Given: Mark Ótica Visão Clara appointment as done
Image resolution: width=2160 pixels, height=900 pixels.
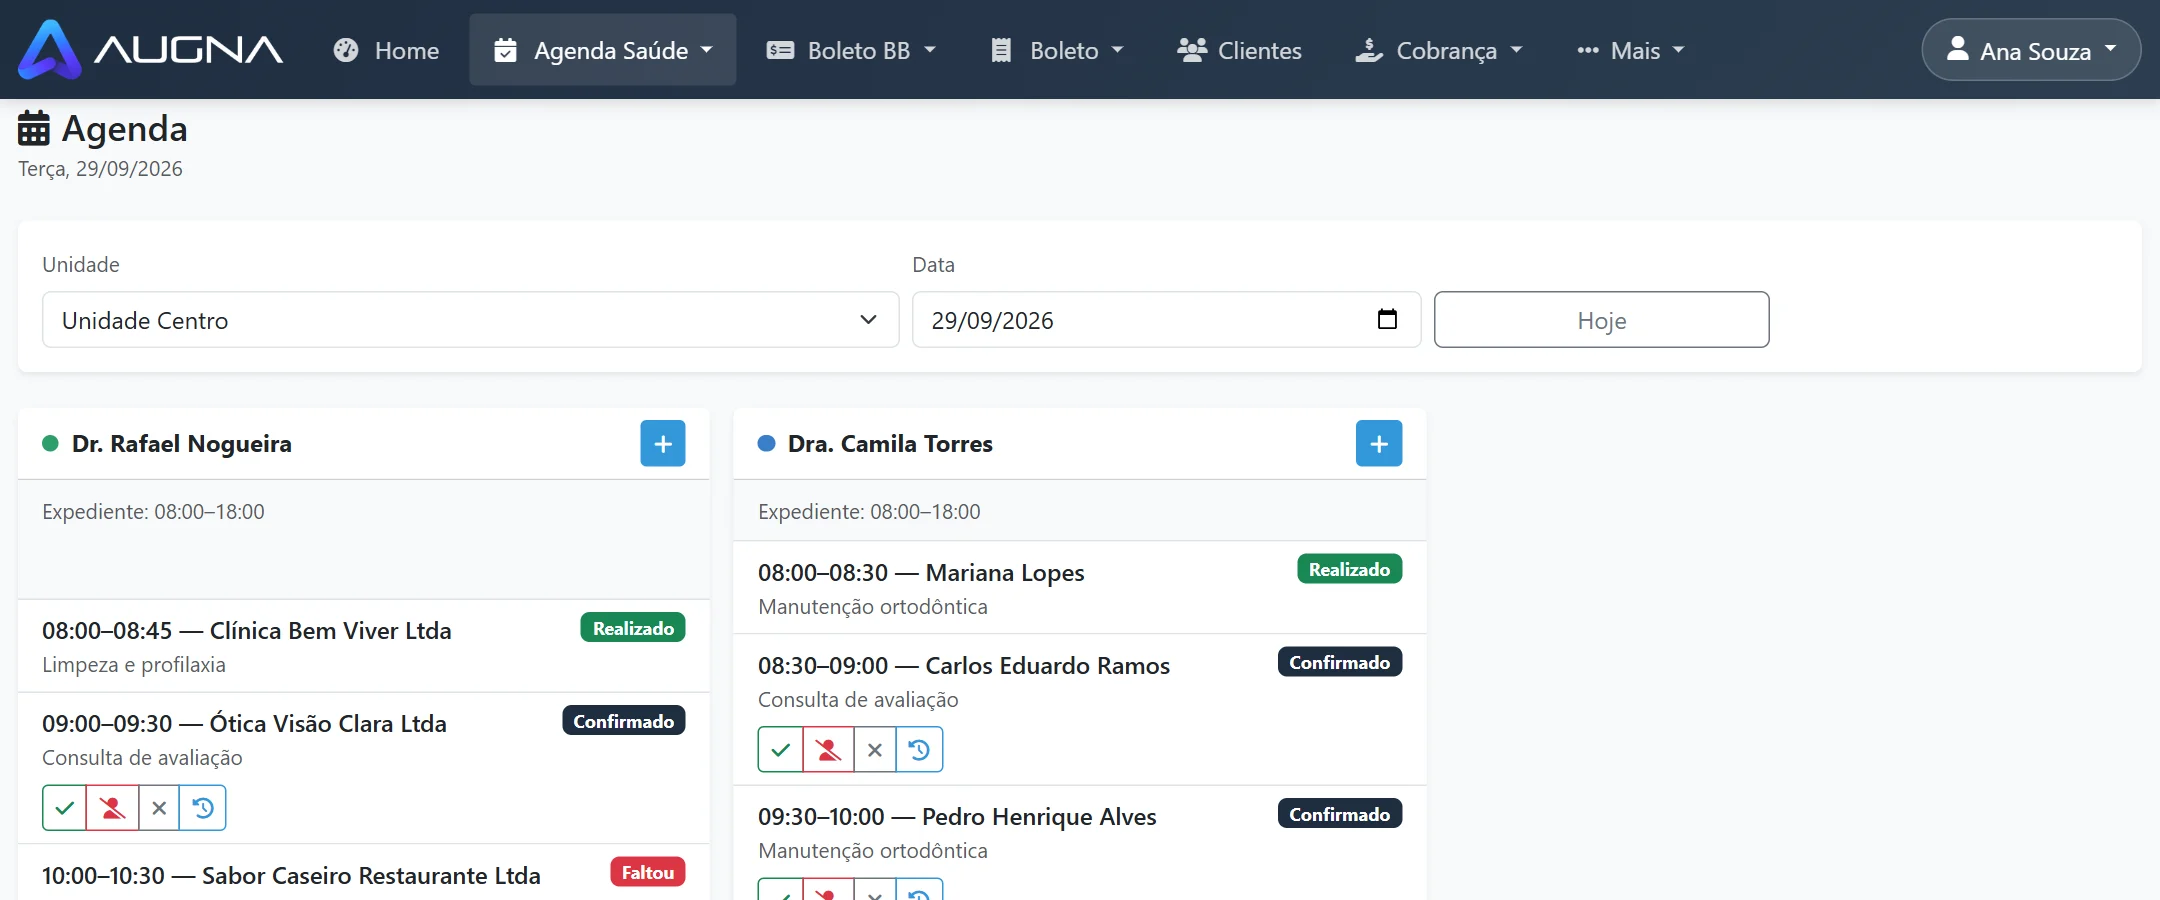Looking at the screenshot, I should (64, 808).
